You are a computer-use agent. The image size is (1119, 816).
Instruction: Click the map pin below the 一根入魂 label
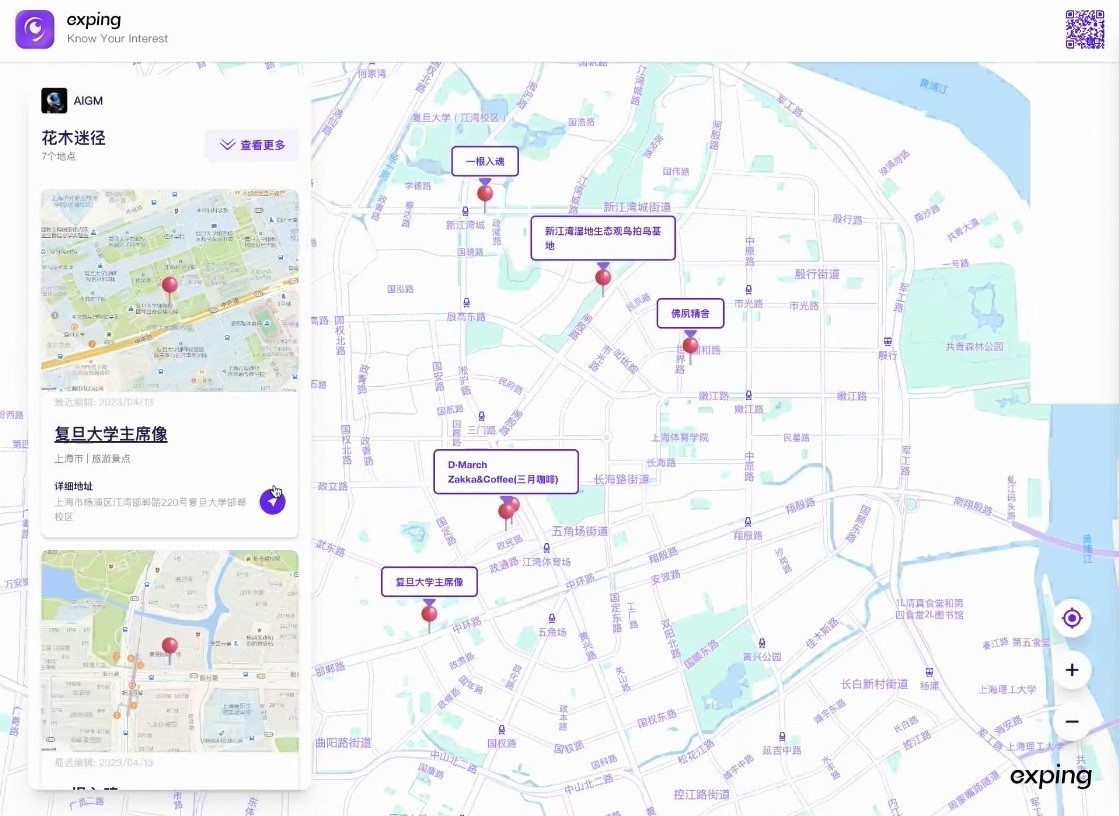(485, 192)
